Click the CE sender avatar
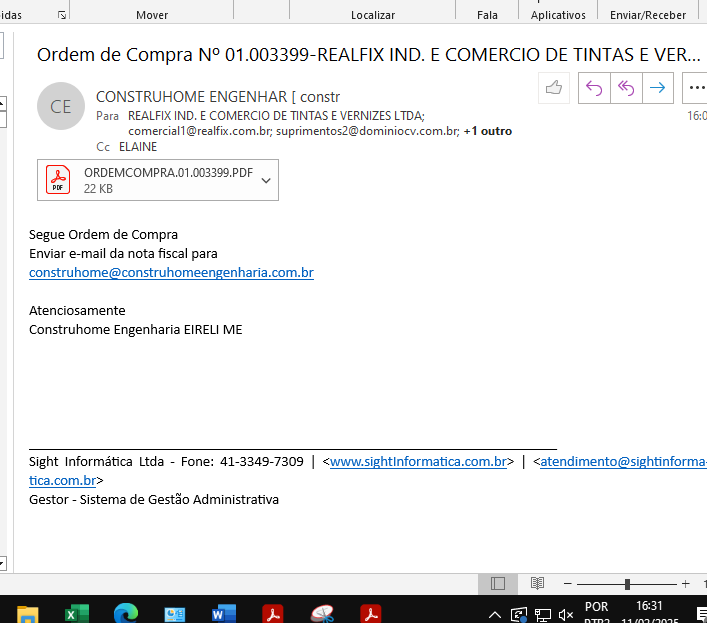The image size is (707, 623). (x=60, y=106)
